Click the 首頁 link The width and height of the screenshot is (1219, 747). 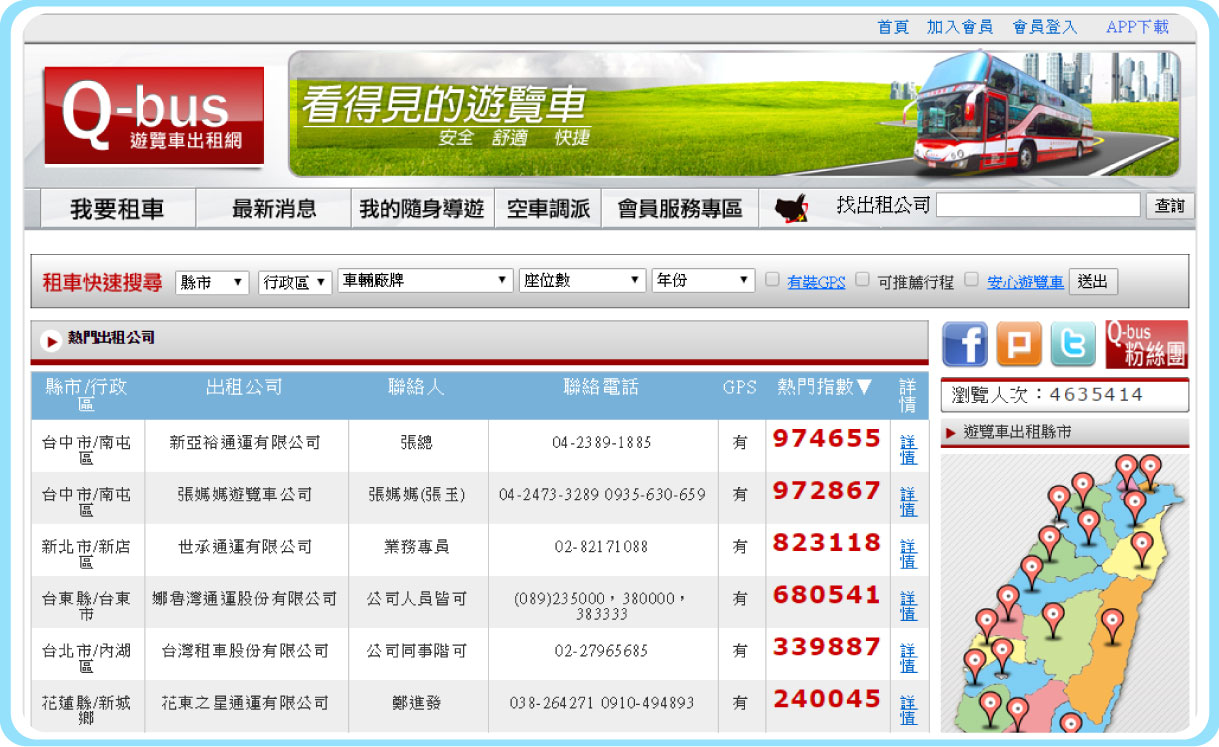click(893, 27)
